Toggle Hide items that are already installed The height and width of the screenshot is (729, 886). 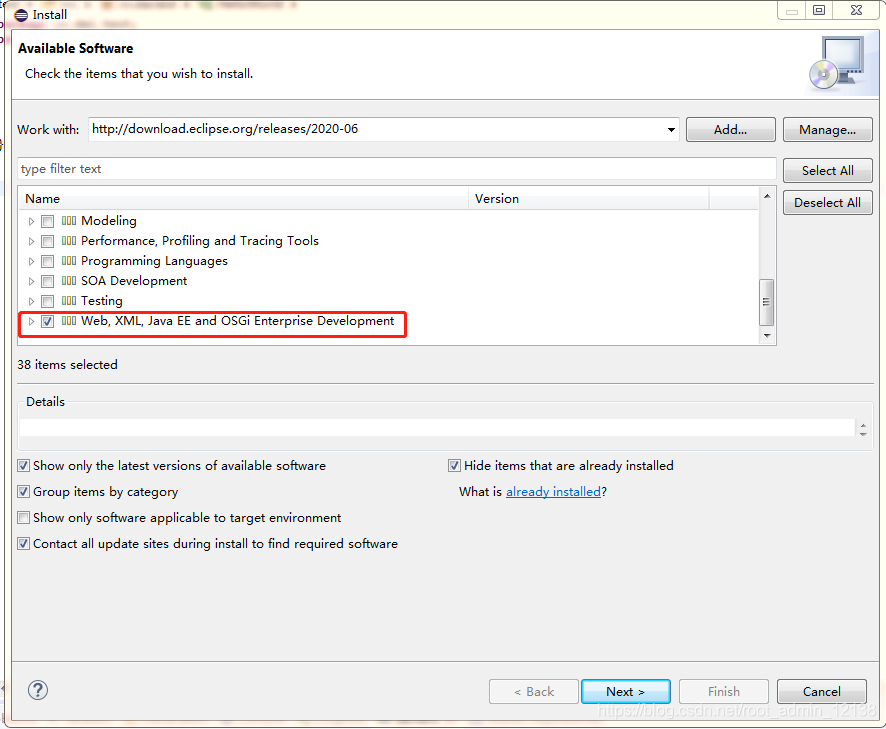(x=454, y=466)
